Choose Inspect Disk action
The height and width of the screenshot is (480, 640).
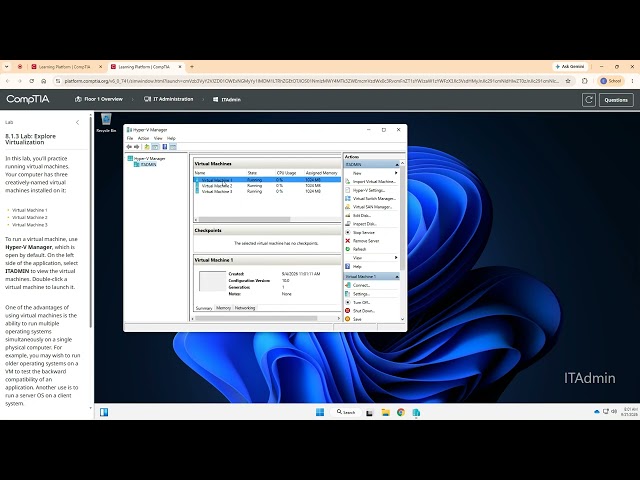364,224
